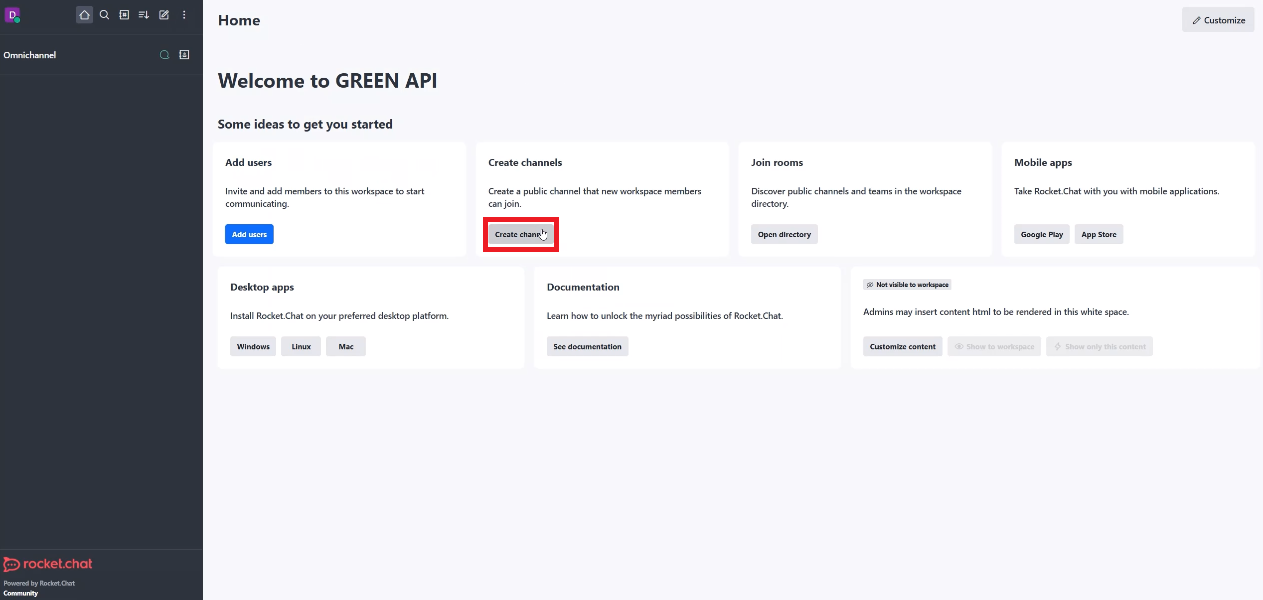Toggle 'Show to workspace' visibility option
The image size is (1263, 600).
pyautogui.click(x=994, y=346)
